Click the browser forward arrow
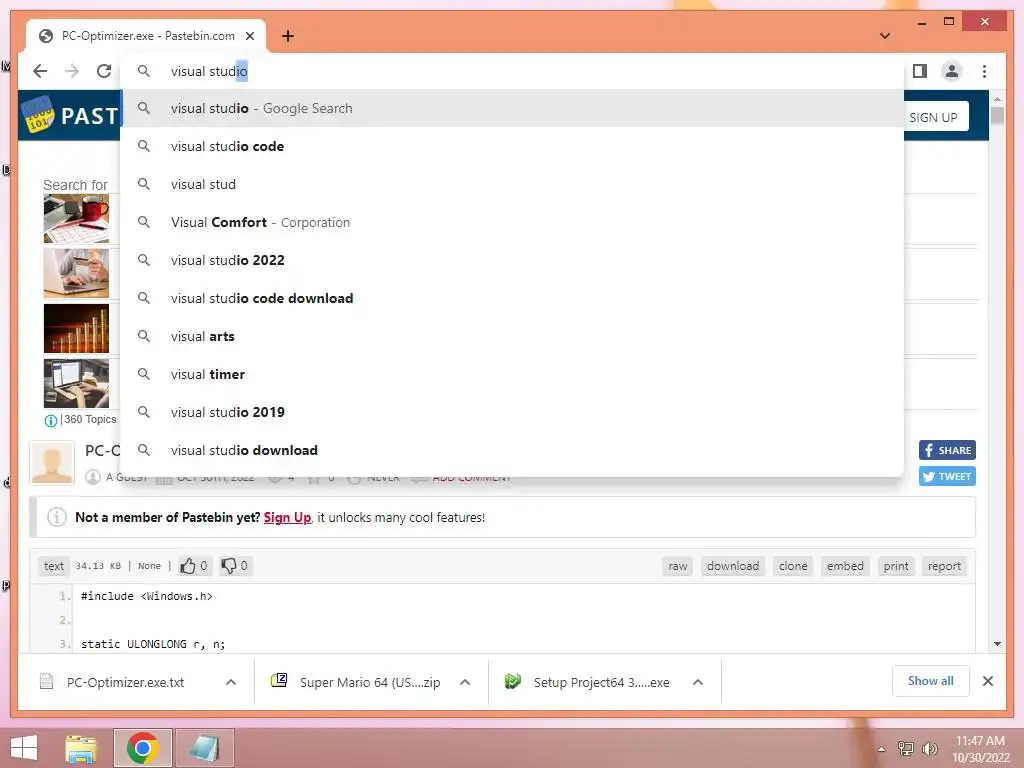The image size is (1024, 768). point(72,71)
